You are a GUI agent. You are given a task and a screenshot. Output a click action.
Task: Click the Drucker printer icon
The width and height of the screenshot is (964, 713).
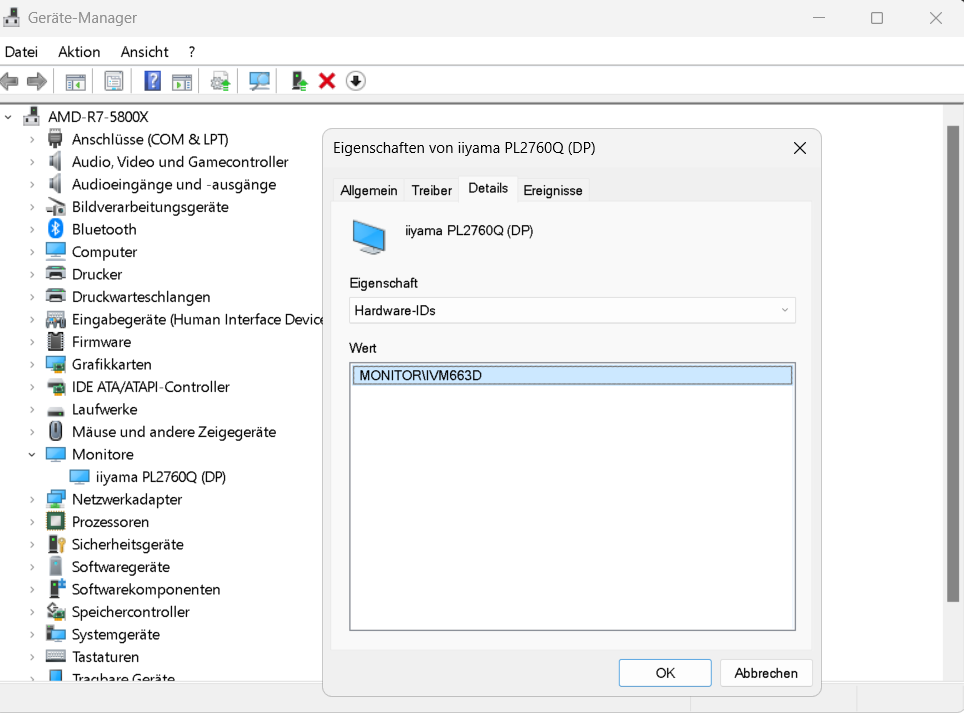point(56,274)
